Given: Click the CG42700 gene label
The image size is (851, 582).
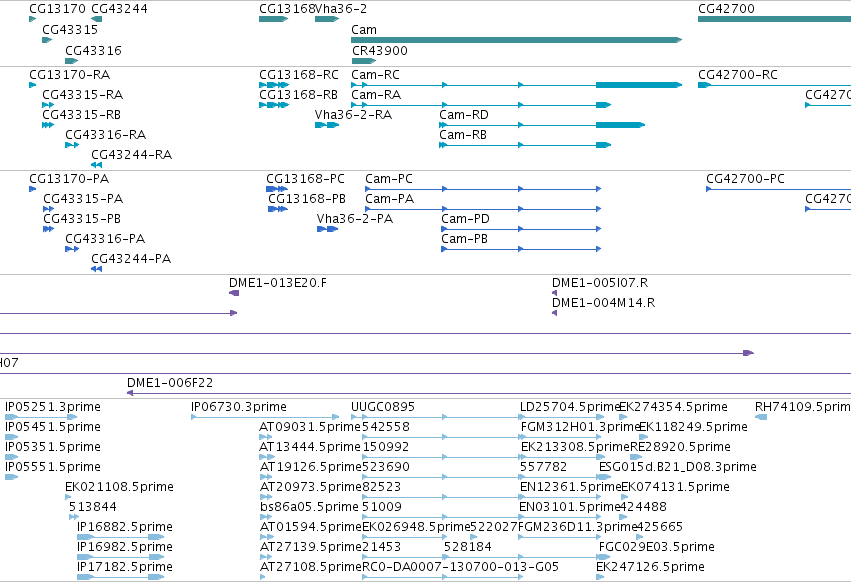Looking at the screenshot, I should pyautogui.click(x=726, y=9).
